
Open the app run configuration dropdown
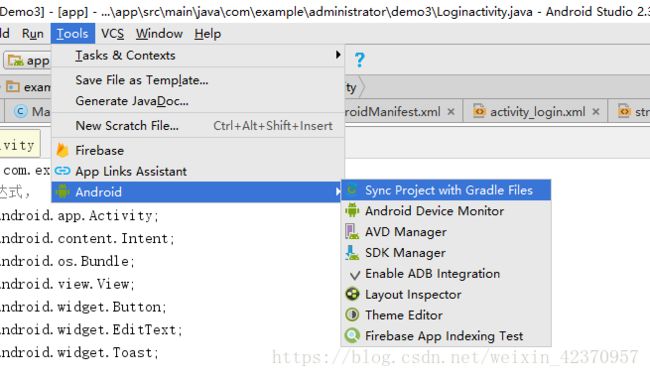(x=28, y=61)
